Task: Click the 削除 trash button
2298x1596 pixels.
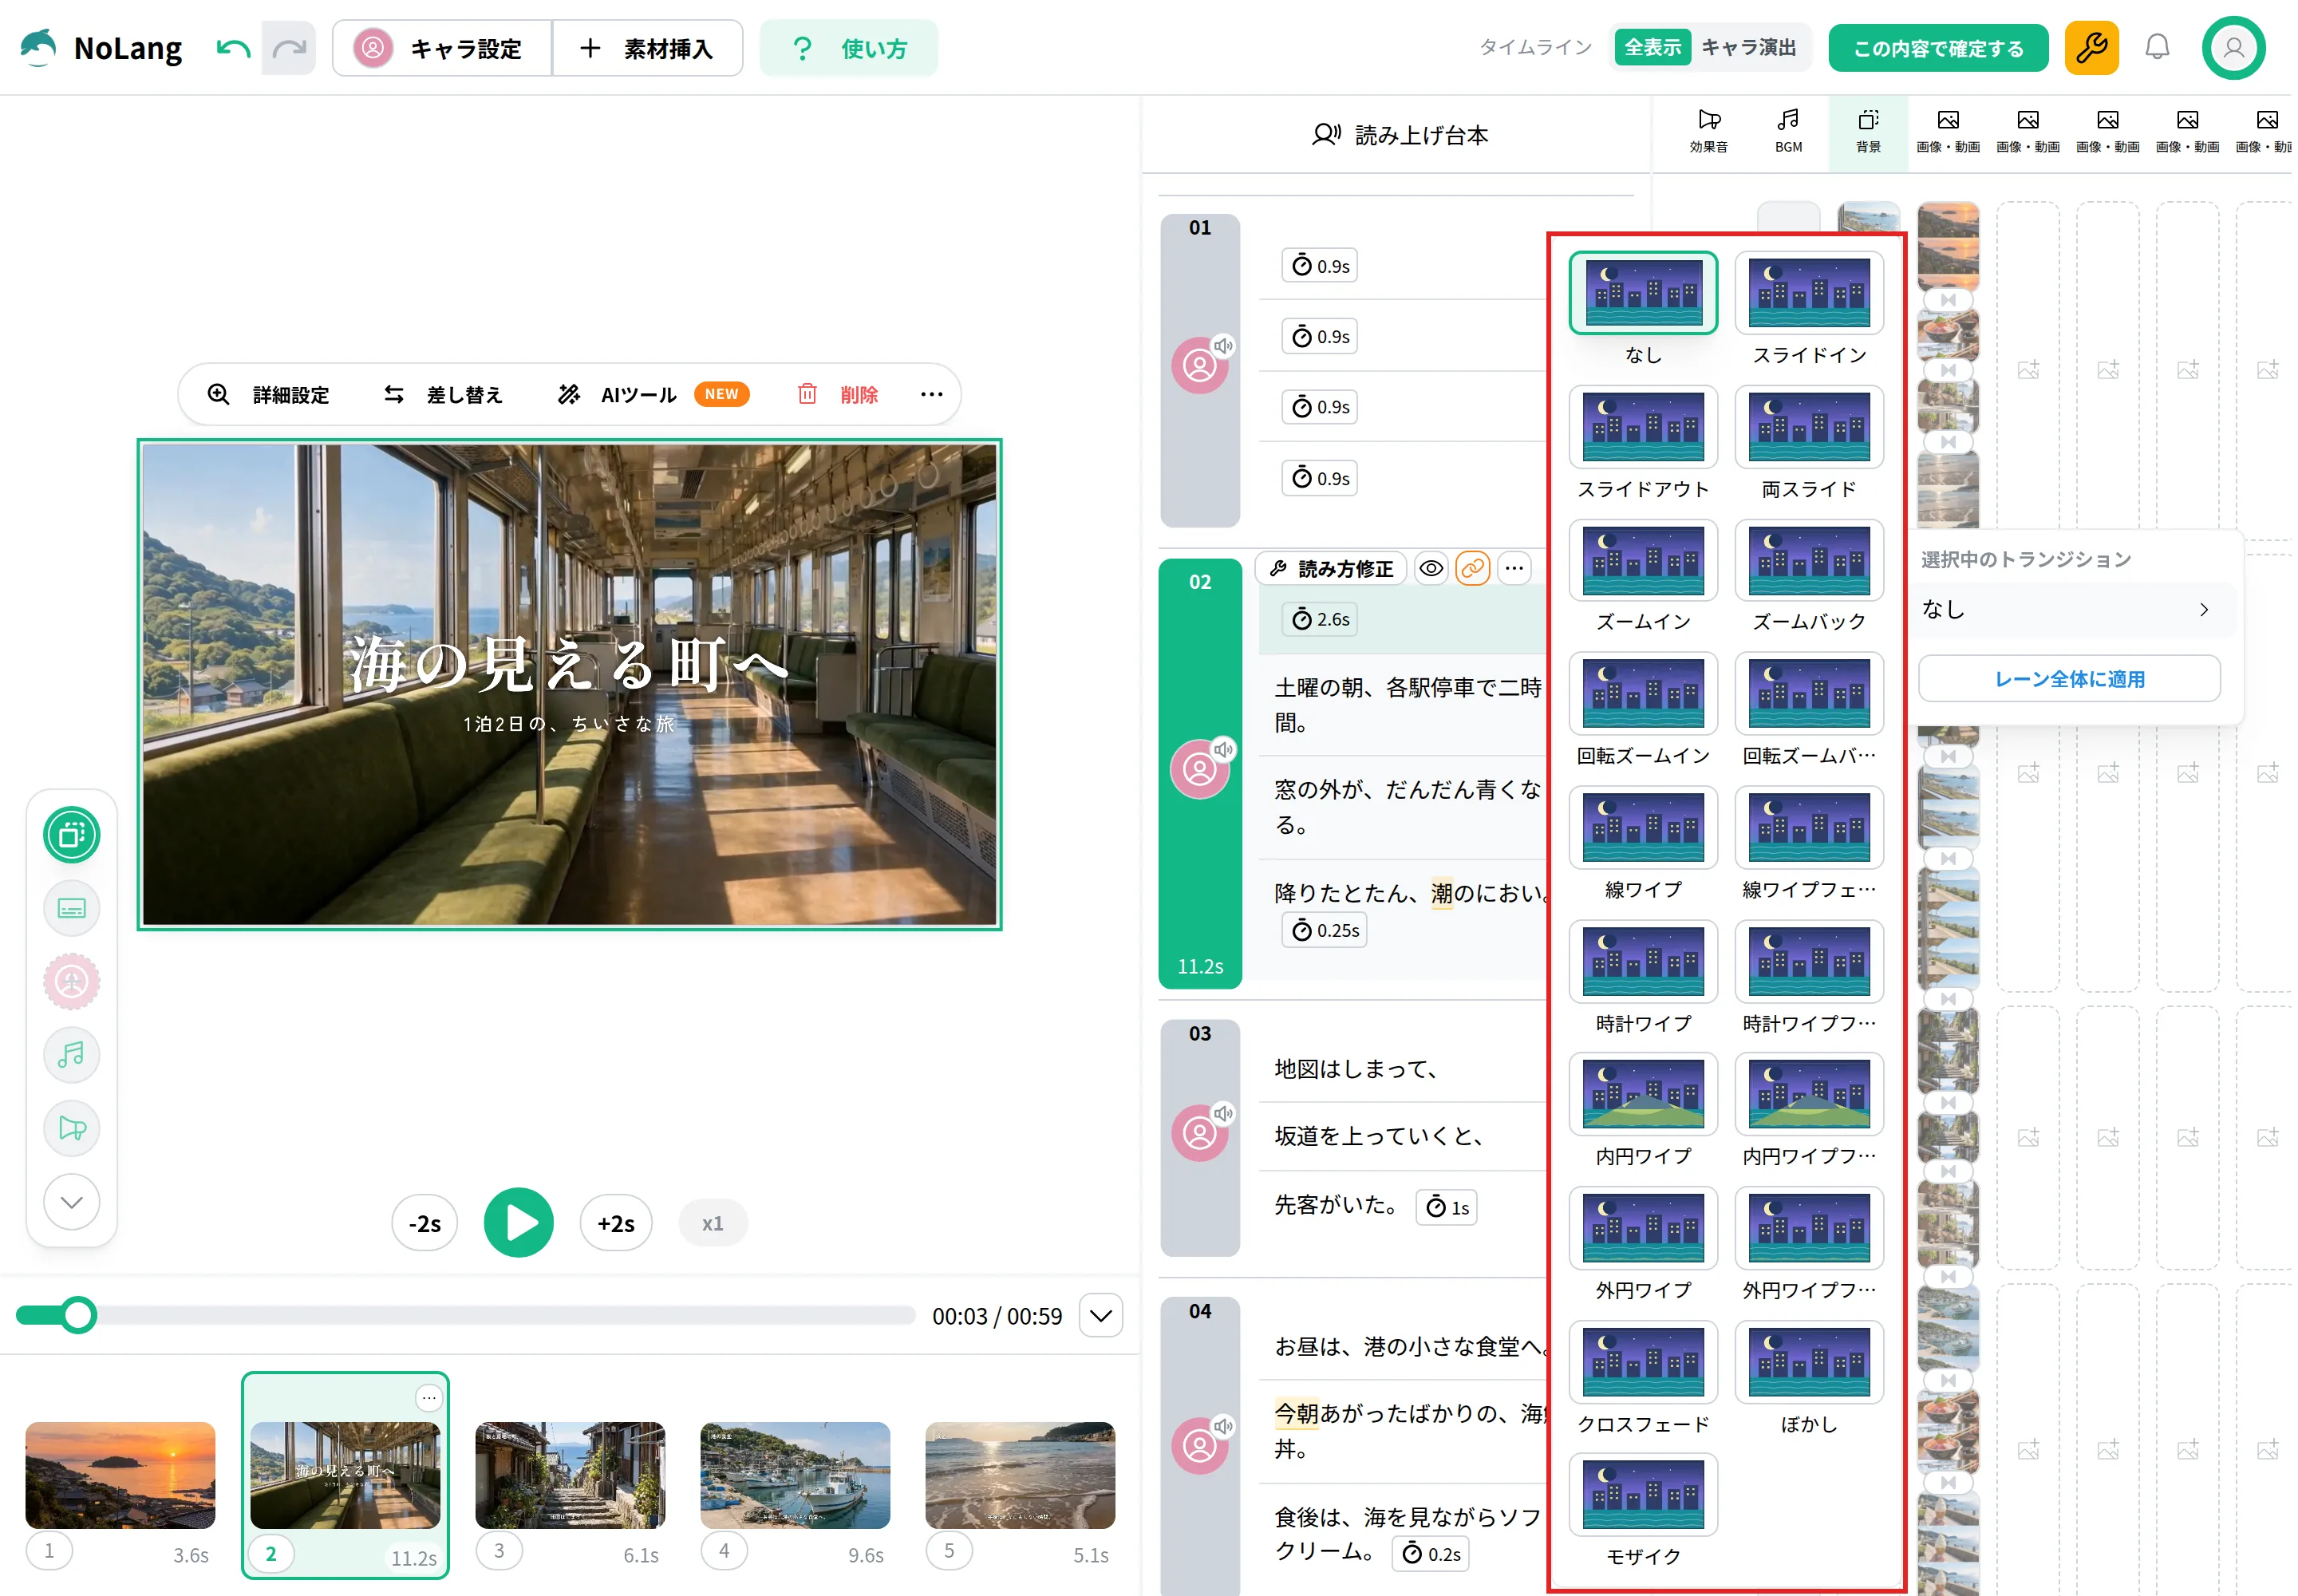Action: (x=838, y=394)
